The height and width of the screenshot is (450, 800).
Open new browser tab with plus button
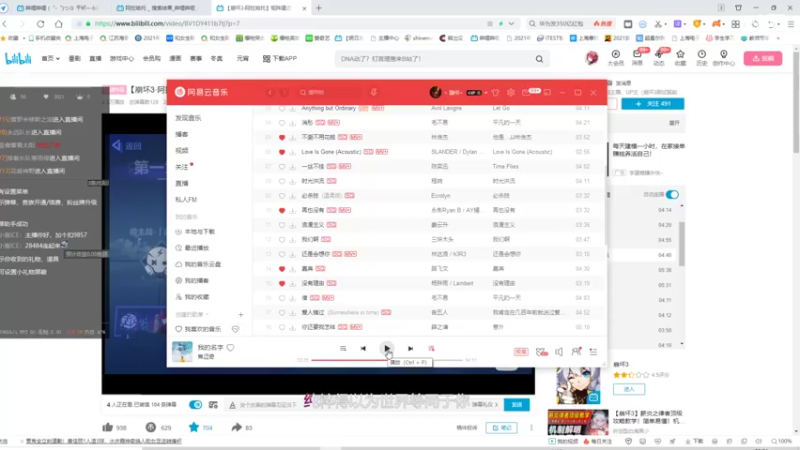(319, 8)
